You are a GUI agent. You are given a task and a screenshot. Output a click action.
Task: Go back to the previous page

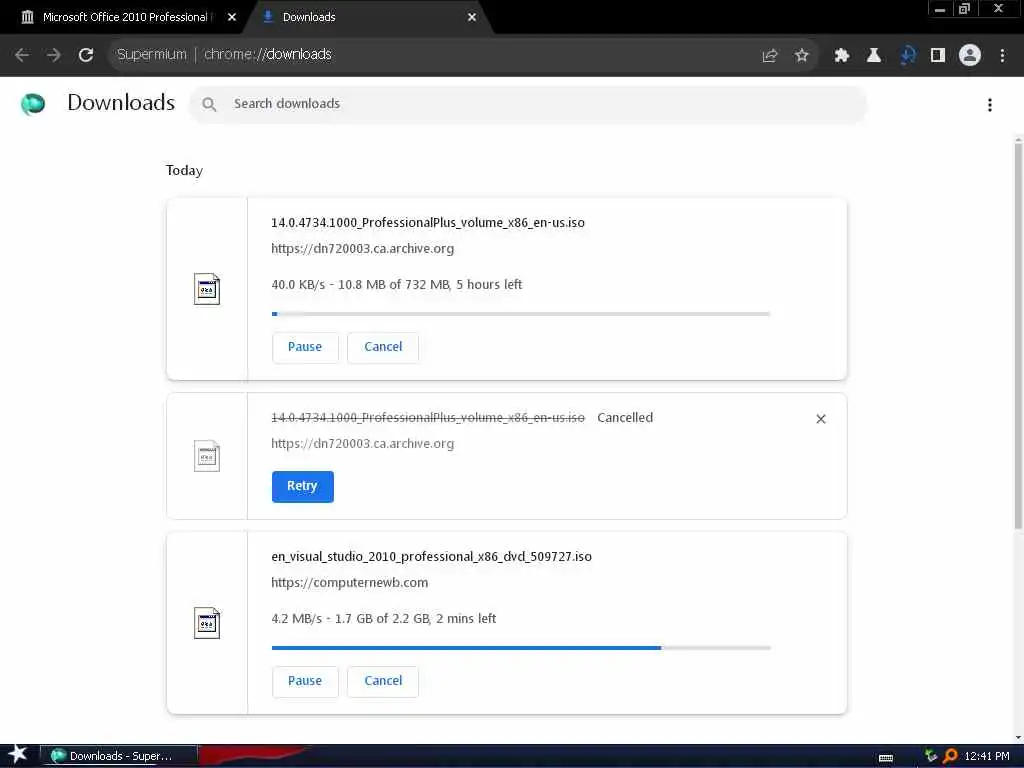[x=22, y=55]
